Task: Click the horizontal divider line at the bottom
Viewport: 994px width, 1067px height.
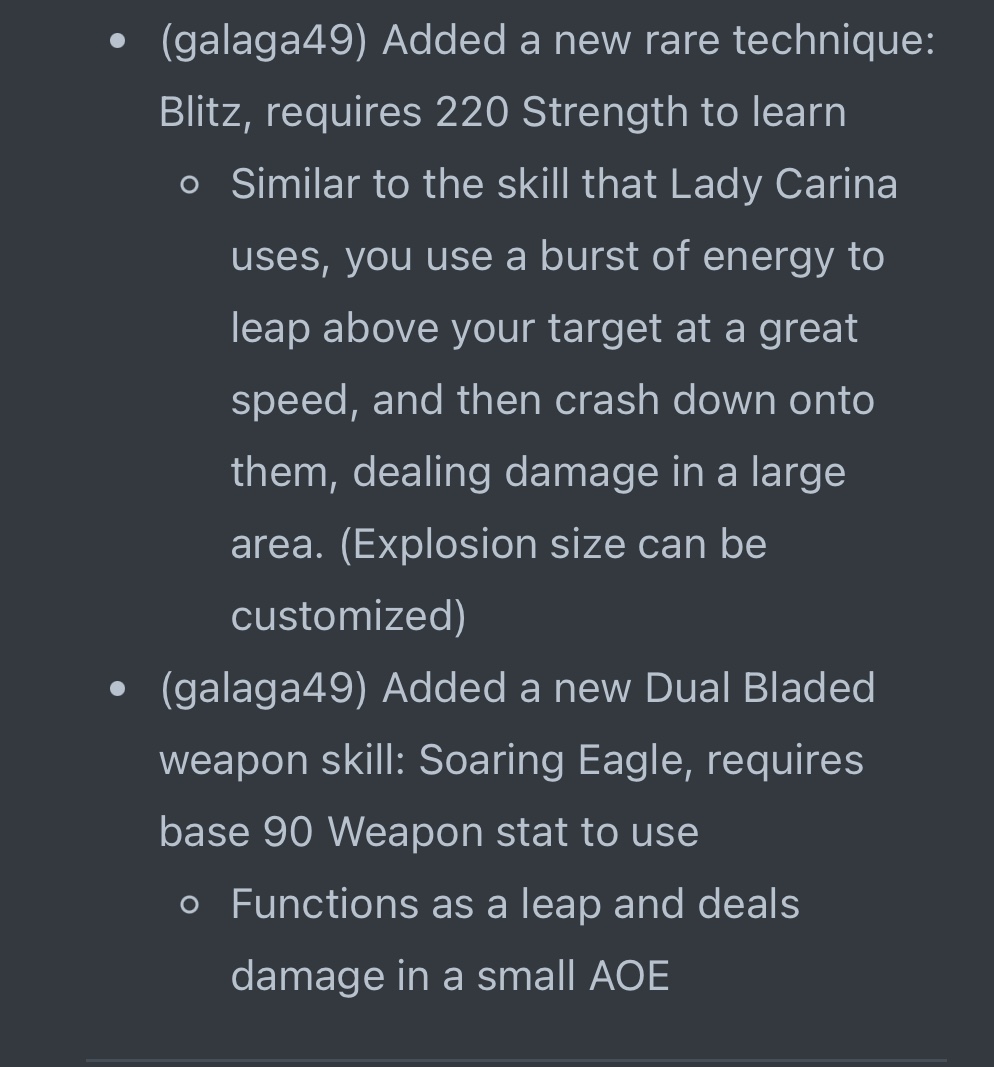Action: pyautogui.click(x=516, y=1060)
